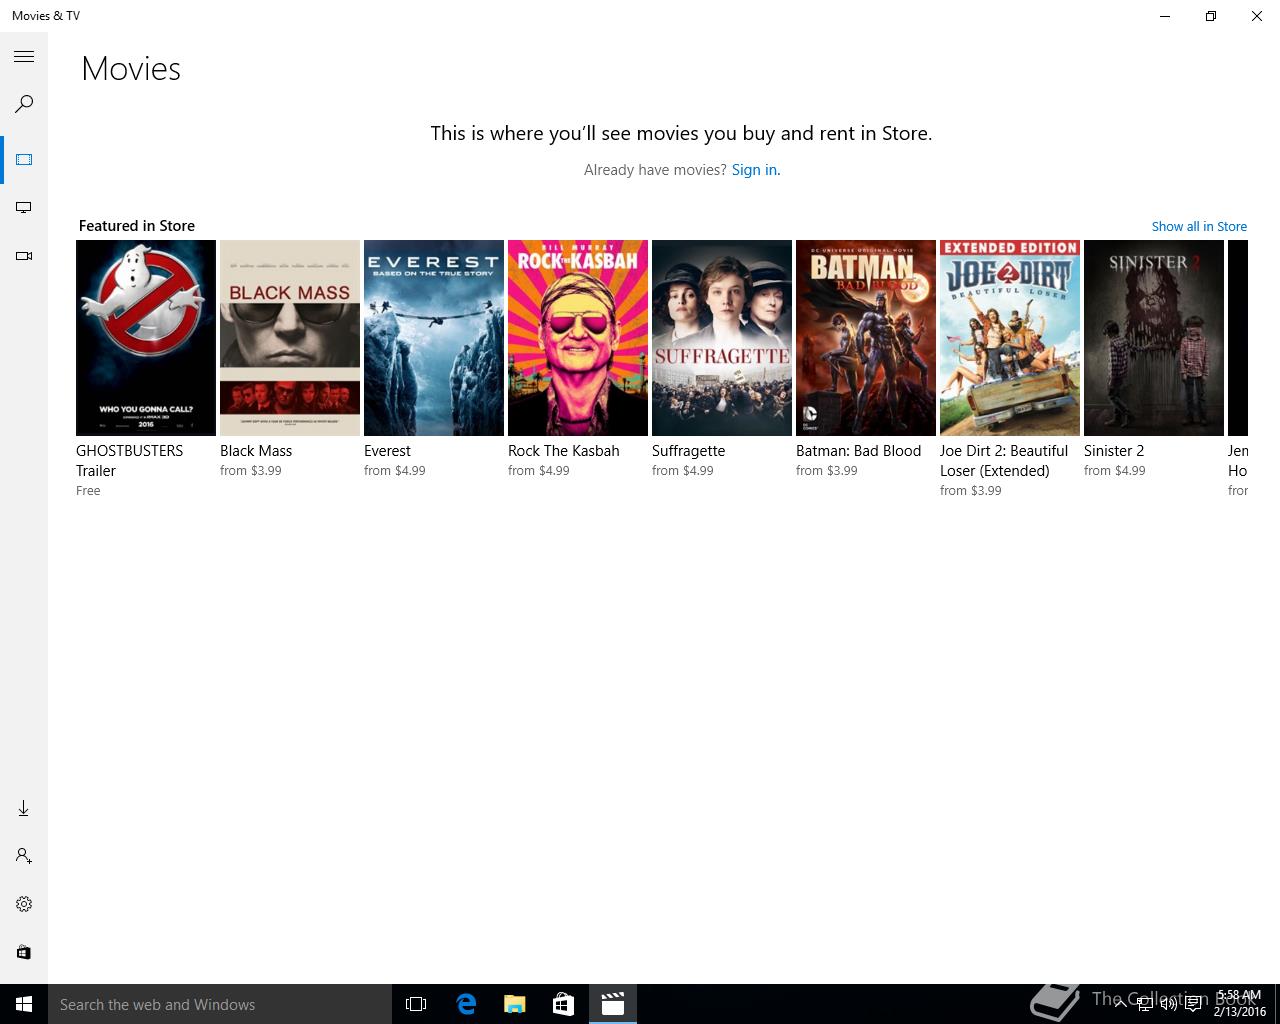The height and width of the screenshot is (1024, 1280).
Task: Open the Batman: Bad Blood poster
Action: point(866,338)
